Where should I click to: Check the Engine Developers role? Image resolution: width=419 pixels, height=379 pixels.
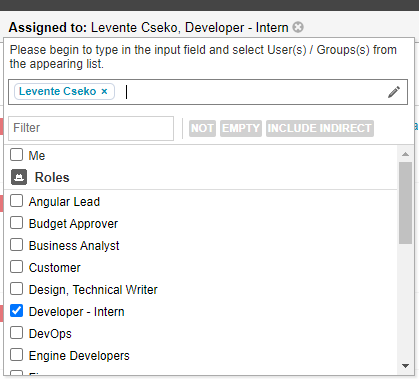click(16, 355)
